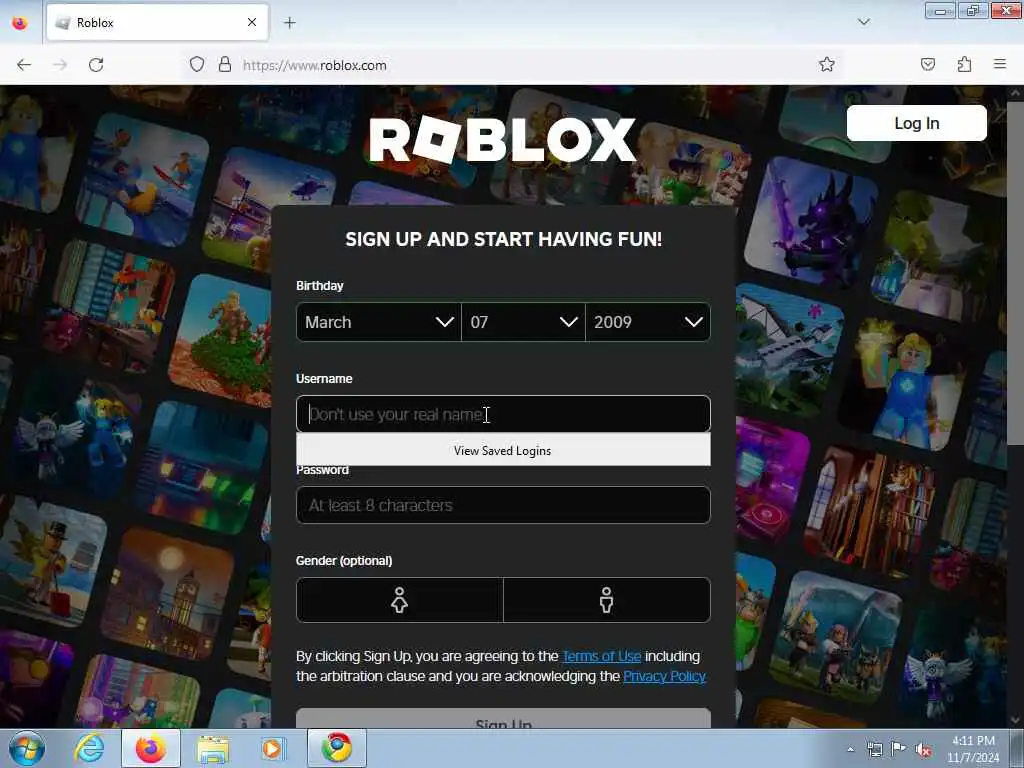Reload the Roblox page
This screenshot has height=768, width=1024.
(96, 65)
